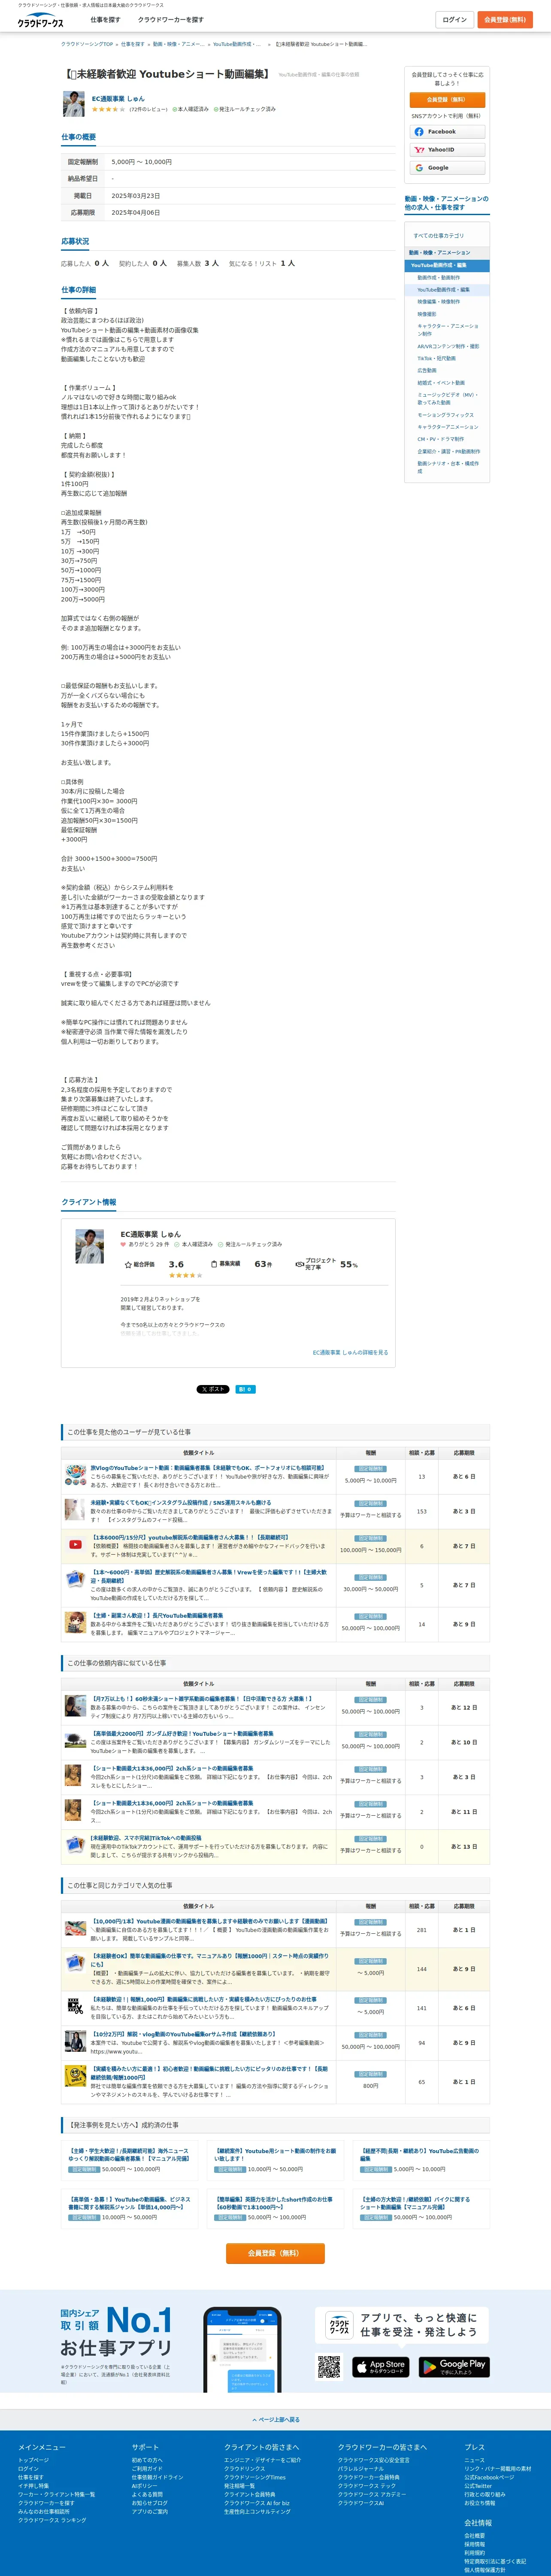Open the 動画作成・動画制作 category link
The width and height of the screenshot is (551, 2576).
439,278
